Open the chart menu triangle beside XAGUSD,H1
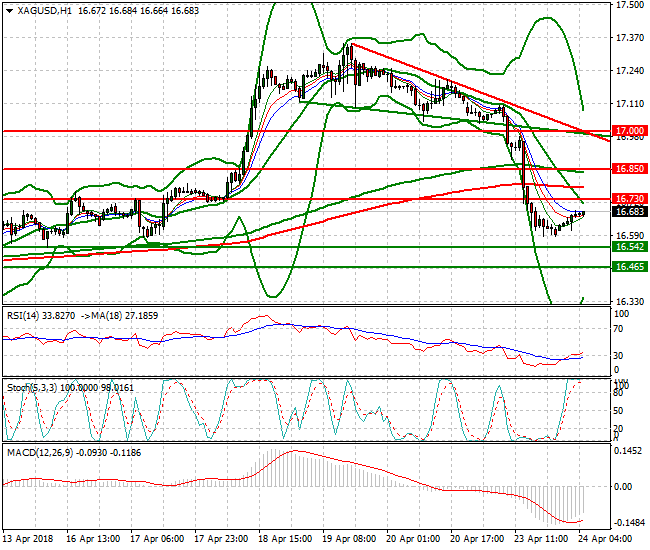This screenshot has height=550, width=650. 10,11
